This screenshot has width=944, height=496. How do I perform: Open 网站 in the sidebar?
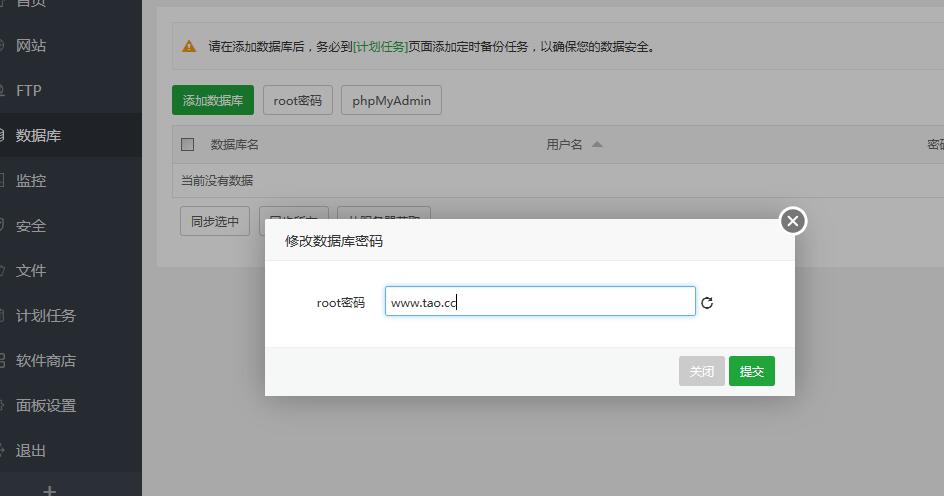31,46
